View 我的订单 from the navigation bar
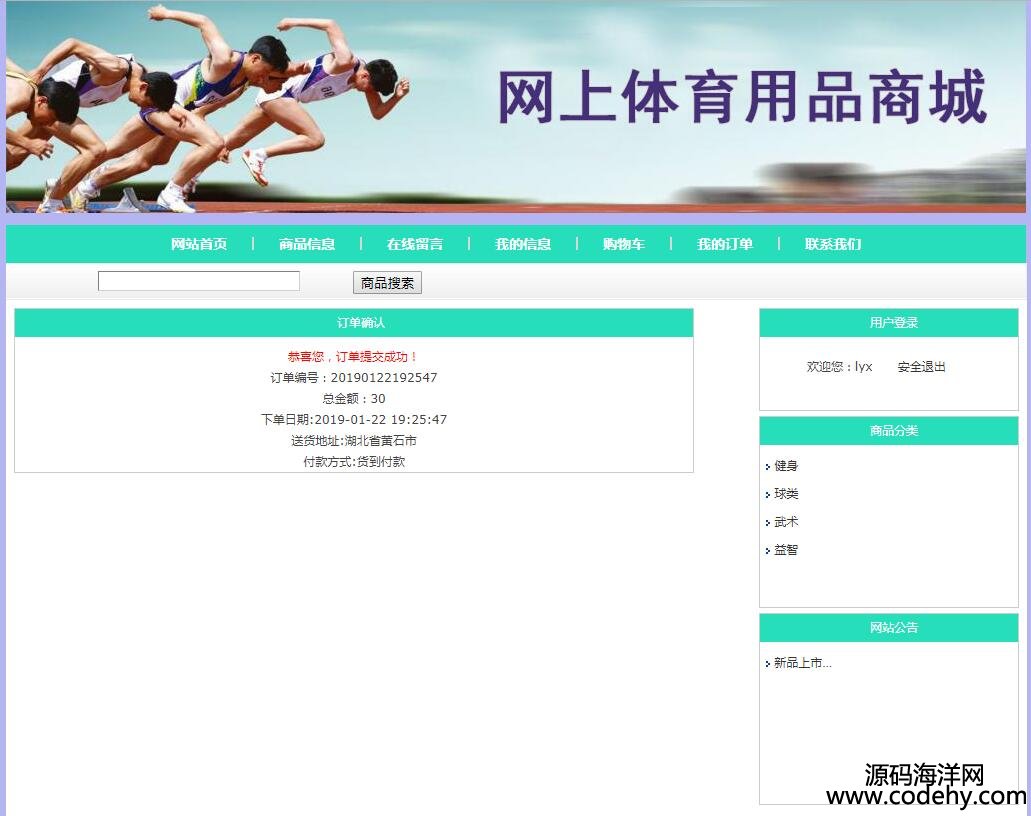Screen dimensions: 1031x816 (x=725, y=244)
